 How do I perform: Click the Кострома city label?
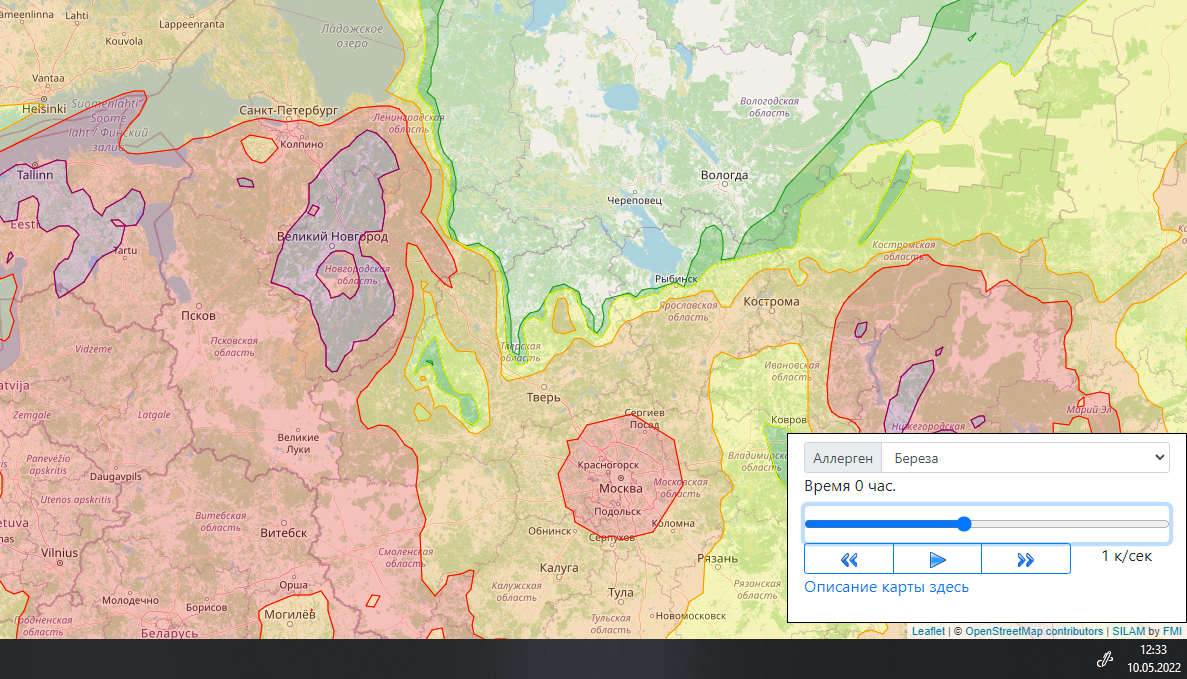click(x=771, y=301)
